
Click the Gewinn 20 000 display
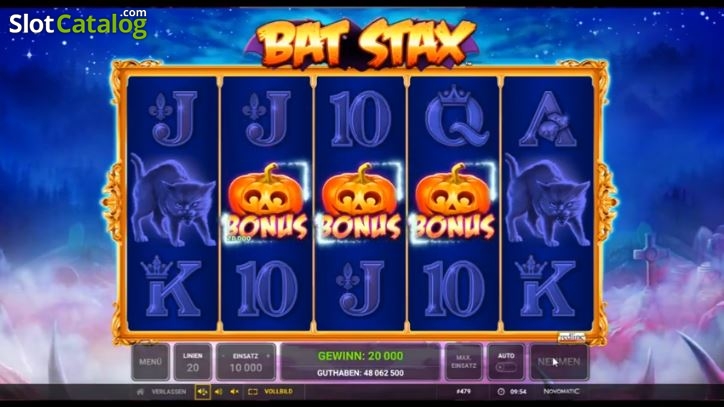click(360, 356)
